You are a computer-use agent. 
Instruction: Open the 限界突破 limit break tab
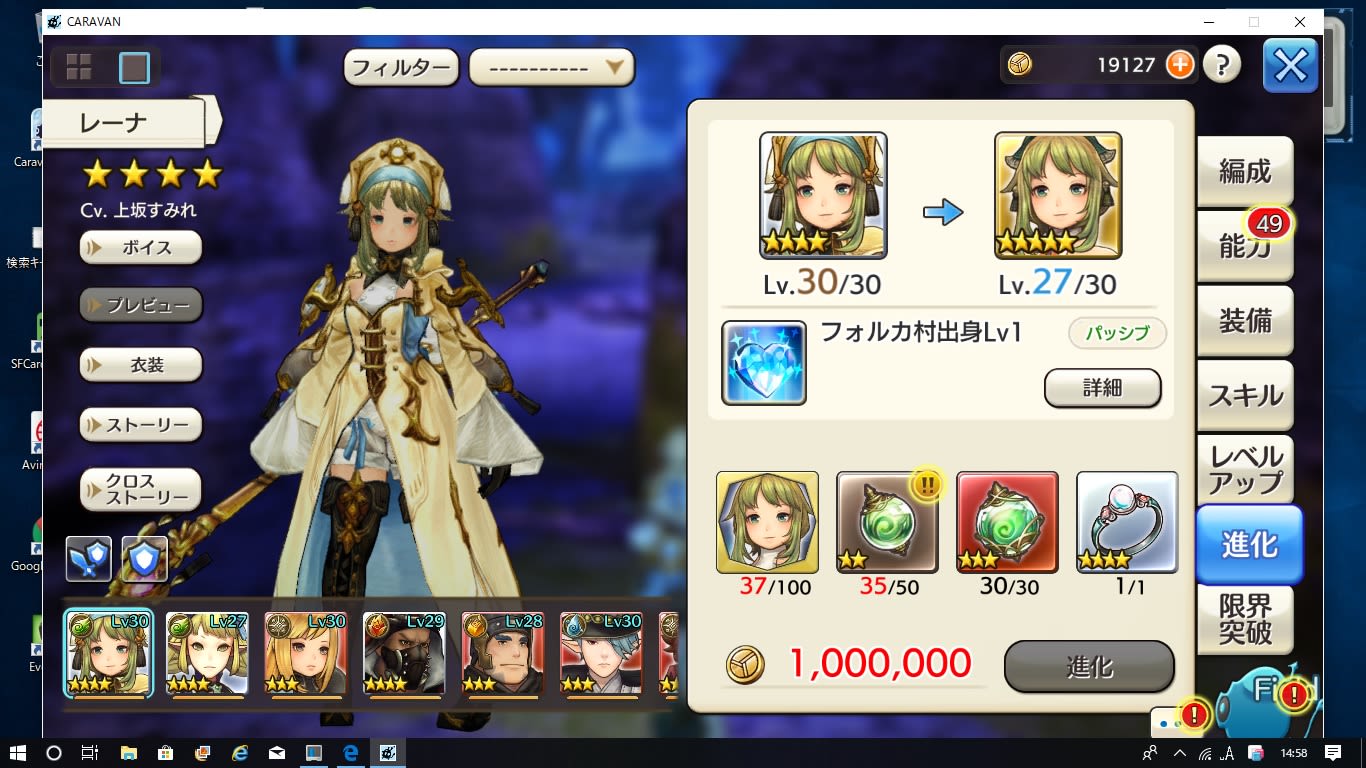[x=1245, y=620]
